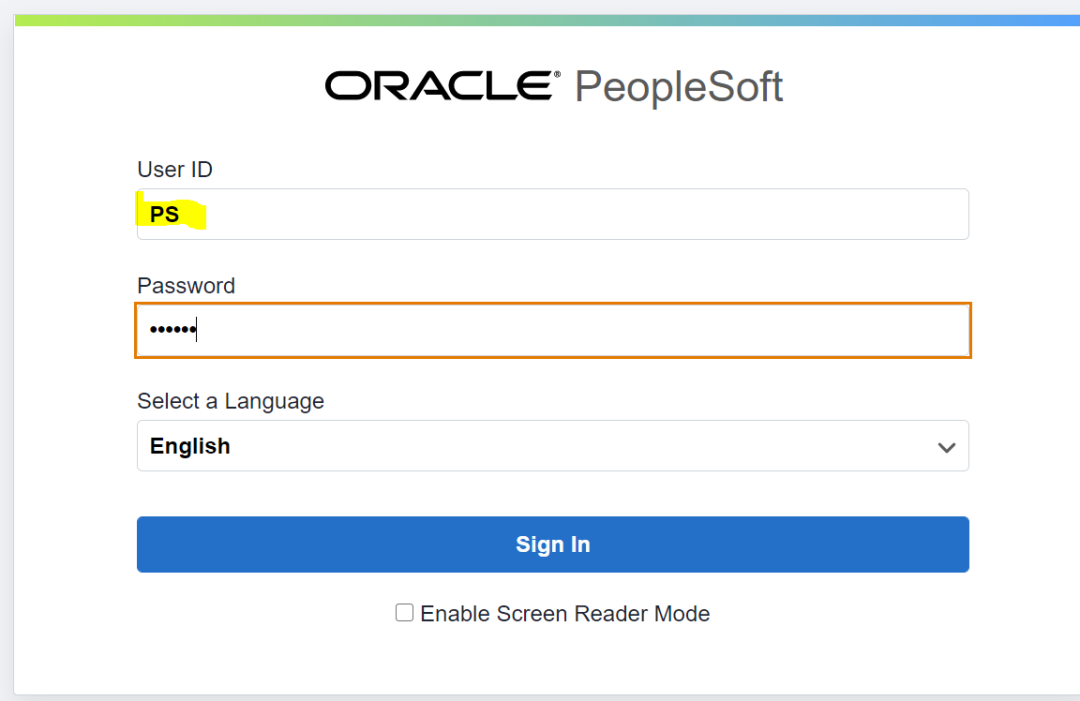
Task: Click the User ID input field
Action: (x=552, y=214)
